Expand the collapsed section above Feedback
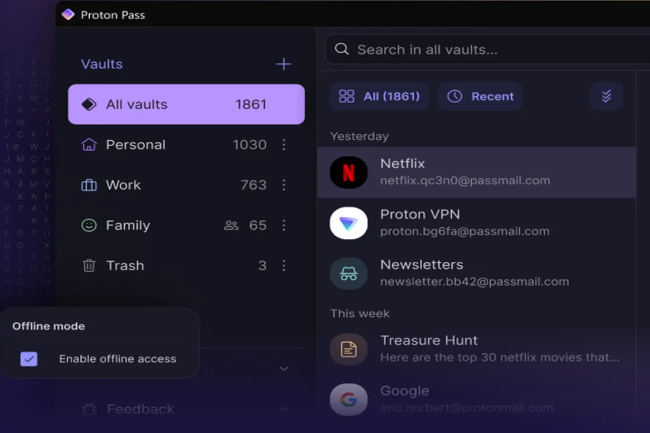650x433 pixels. (284, 369)
